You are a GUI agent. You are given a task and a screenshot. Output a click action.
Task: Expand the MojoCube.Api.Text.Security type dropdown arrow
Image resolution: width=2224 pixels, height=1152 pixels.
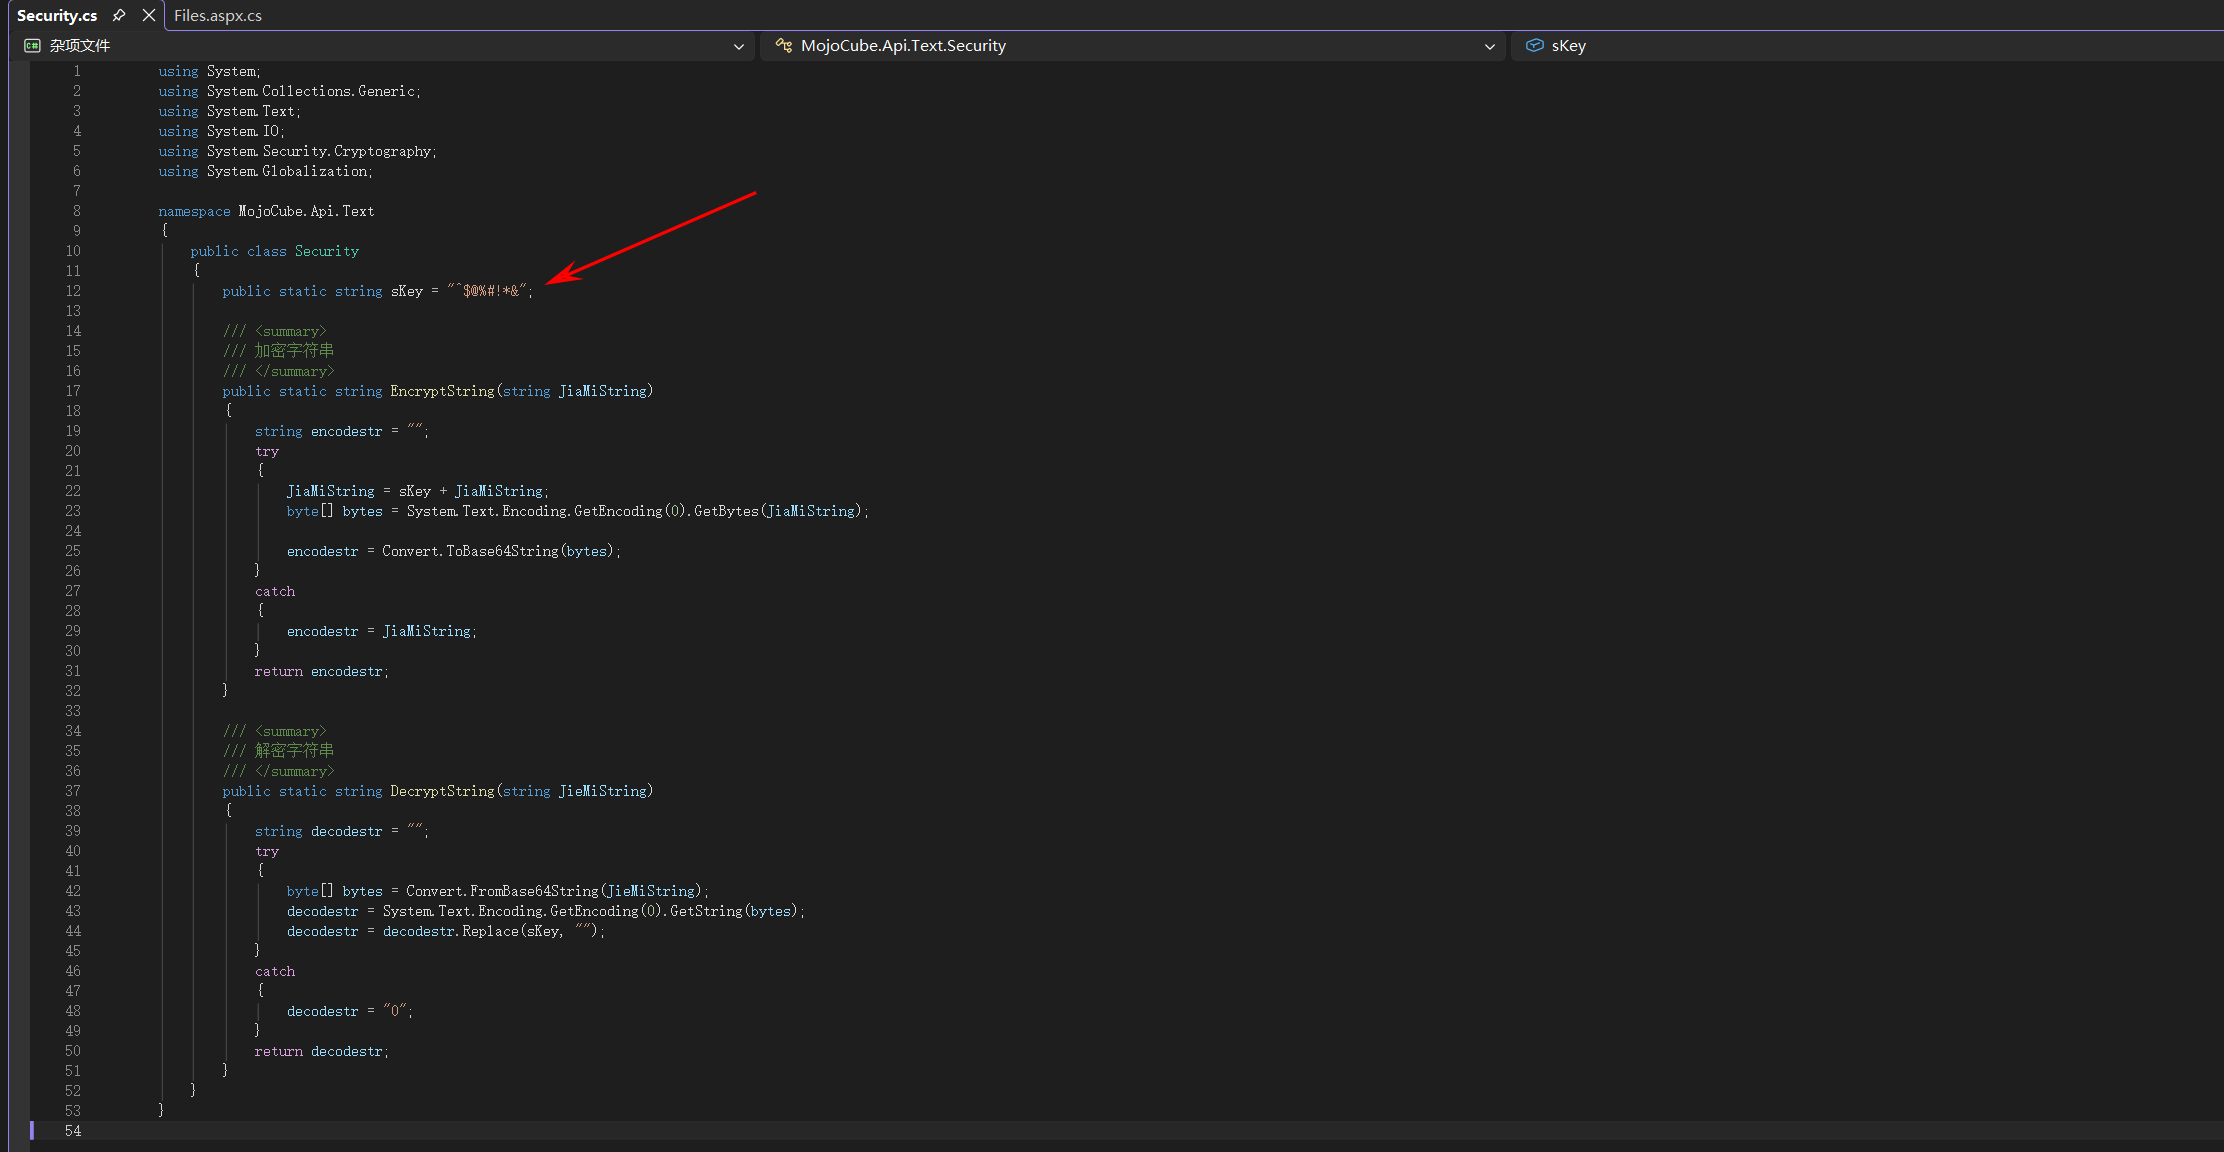tap(1490, 46)
